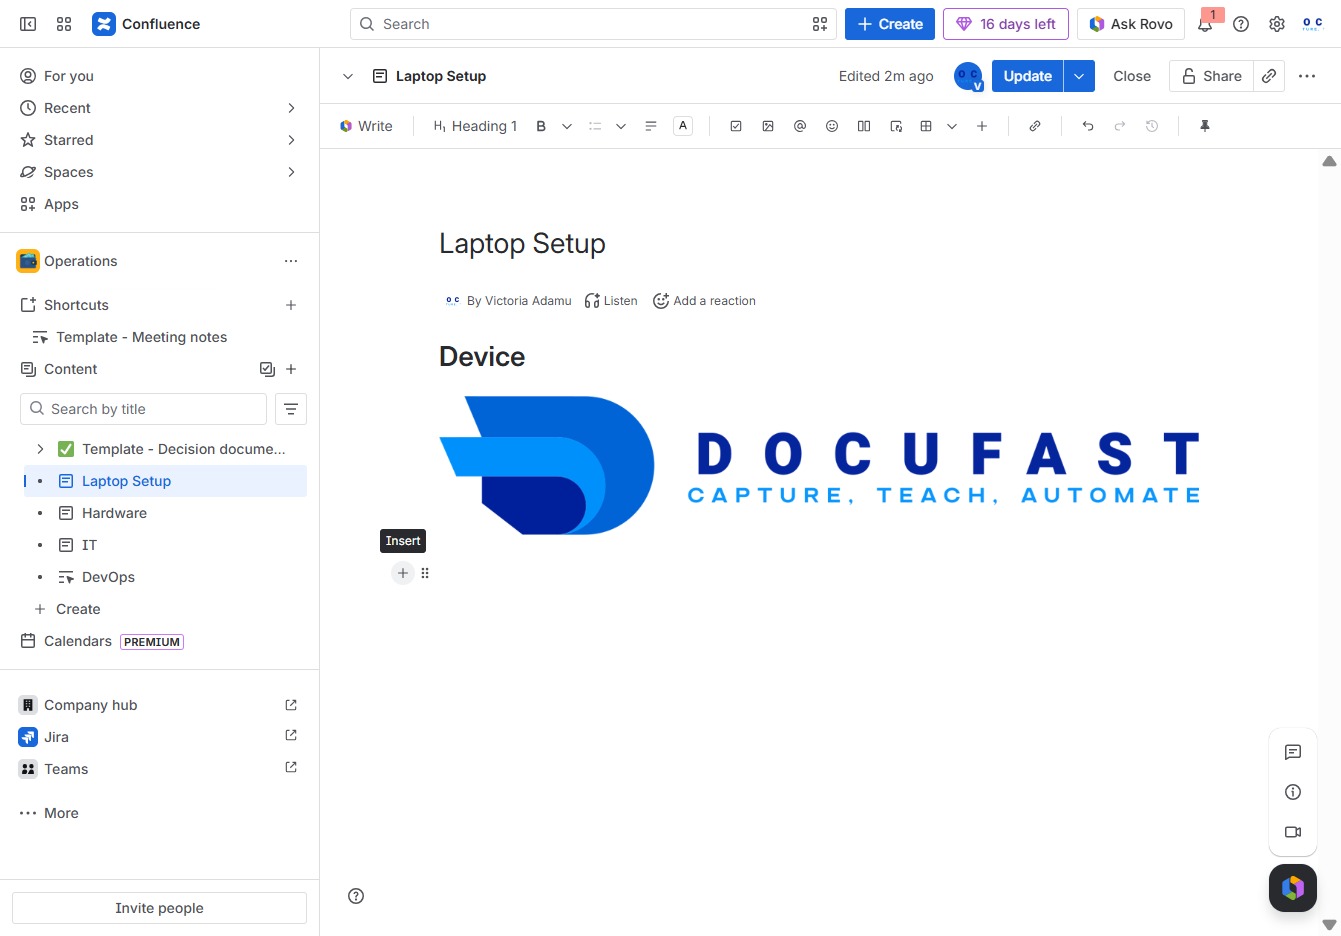Click the video record icon on right rail

1293,832
